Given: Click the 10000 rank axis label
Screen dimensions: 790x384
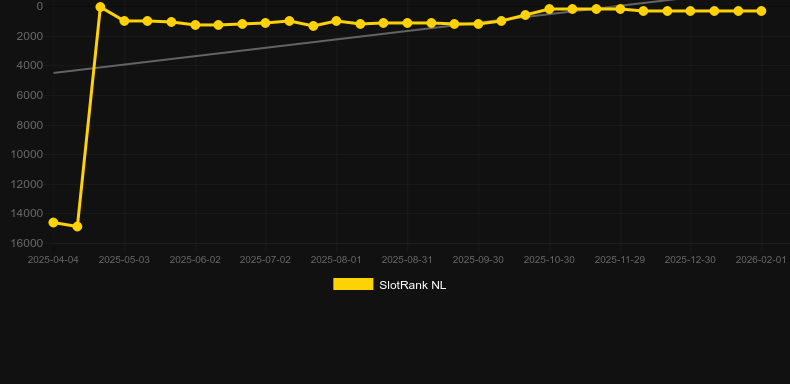Looking at the screenshot, I should (x=27, y=154).
